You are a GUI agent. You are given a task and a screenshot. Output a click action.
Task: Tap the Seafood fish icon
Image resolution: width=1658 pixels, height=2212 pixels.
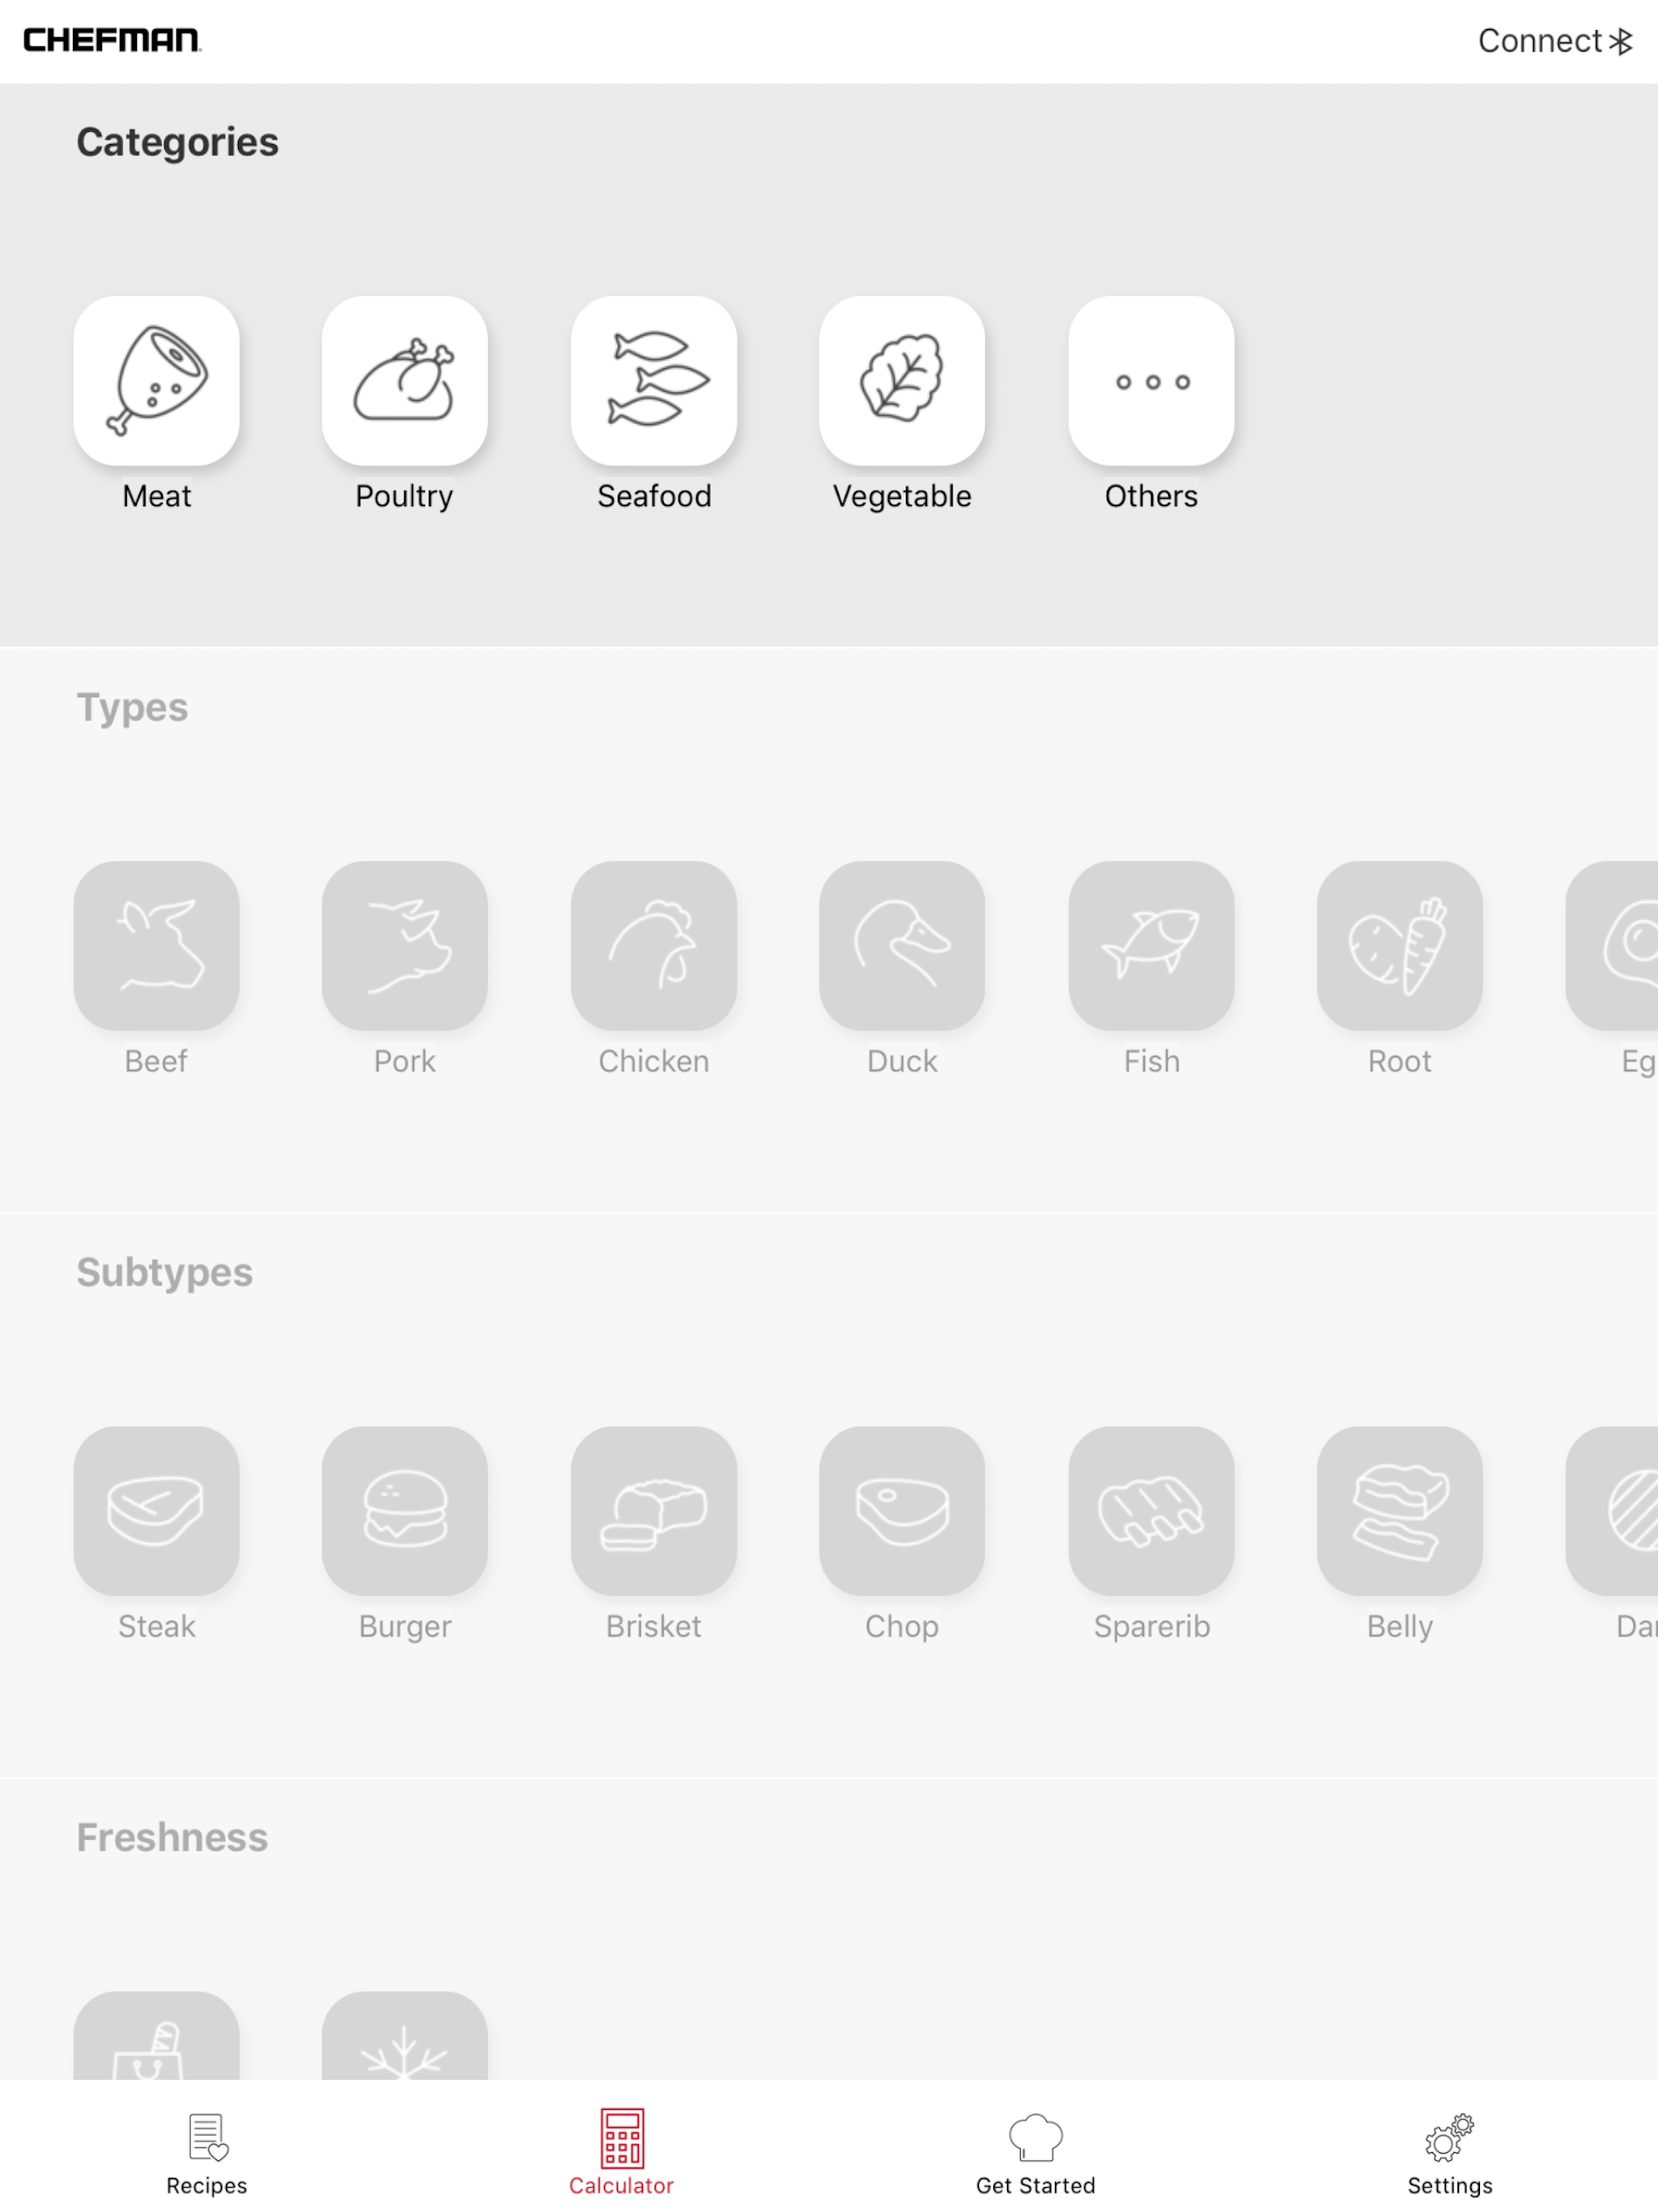tap(653, 381)
